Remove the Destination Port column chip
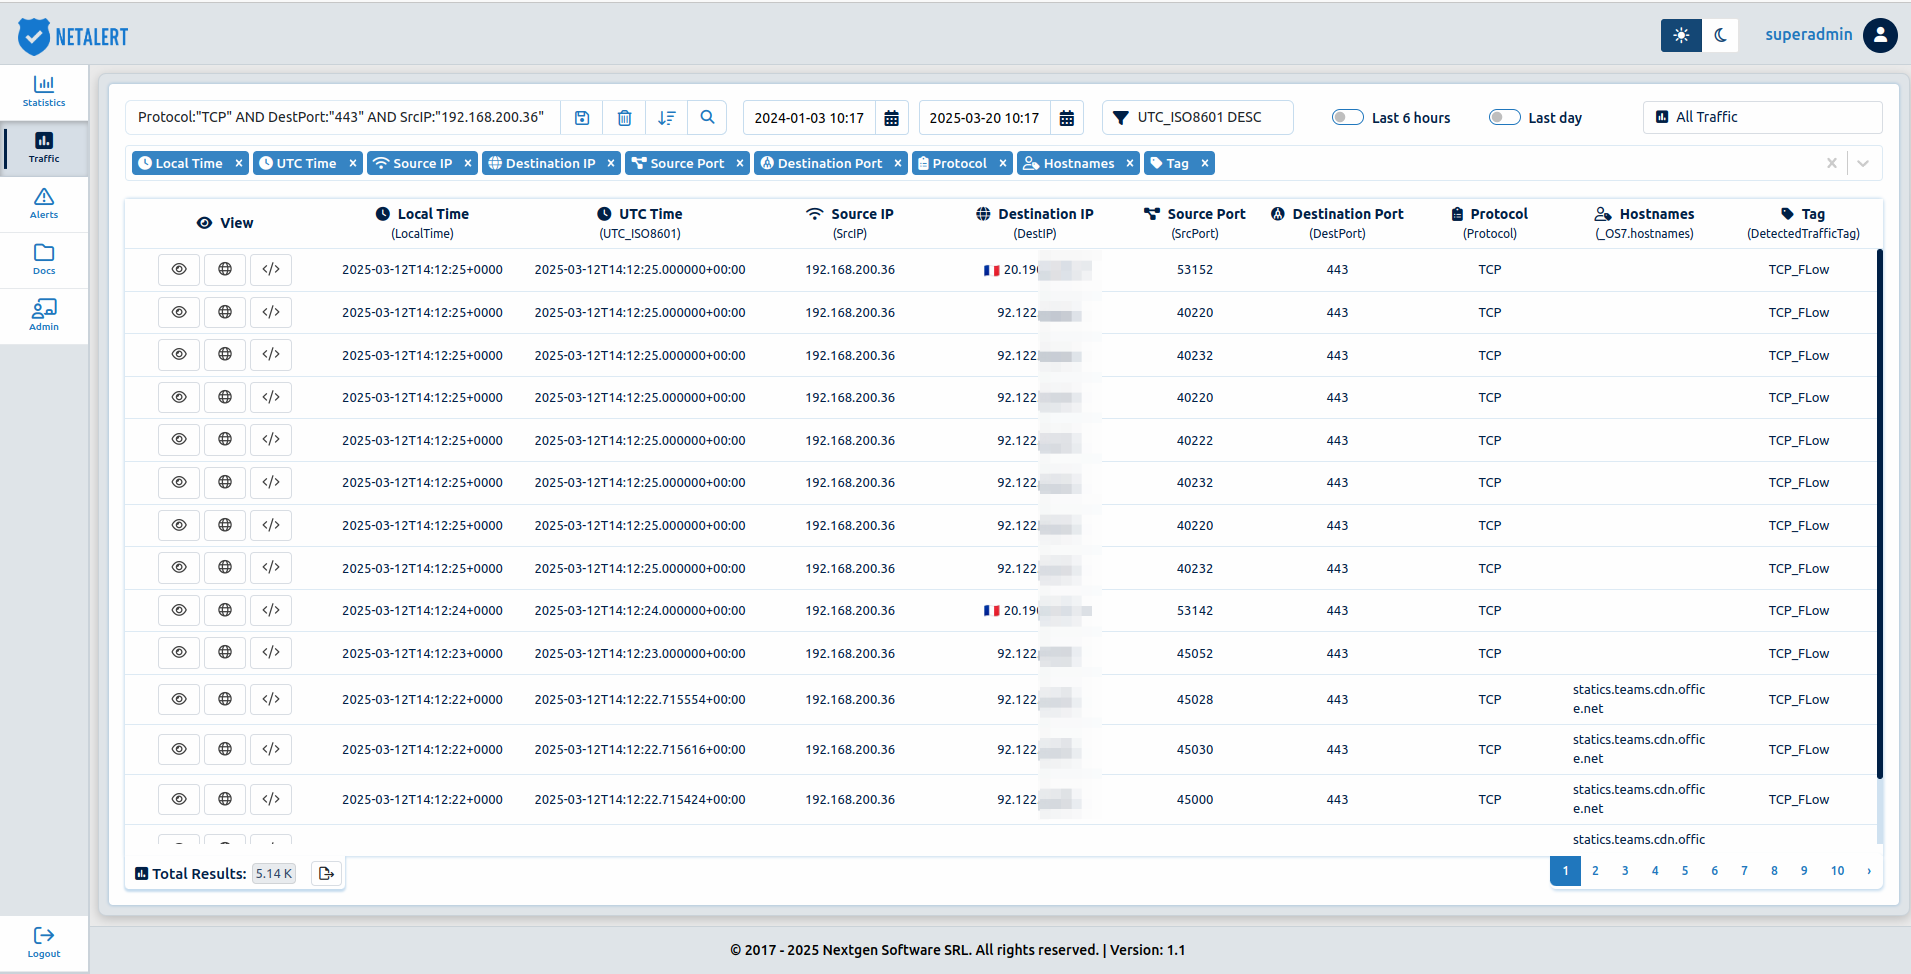The width and height of the screenshot is (1911, 974). coord(897,163)
